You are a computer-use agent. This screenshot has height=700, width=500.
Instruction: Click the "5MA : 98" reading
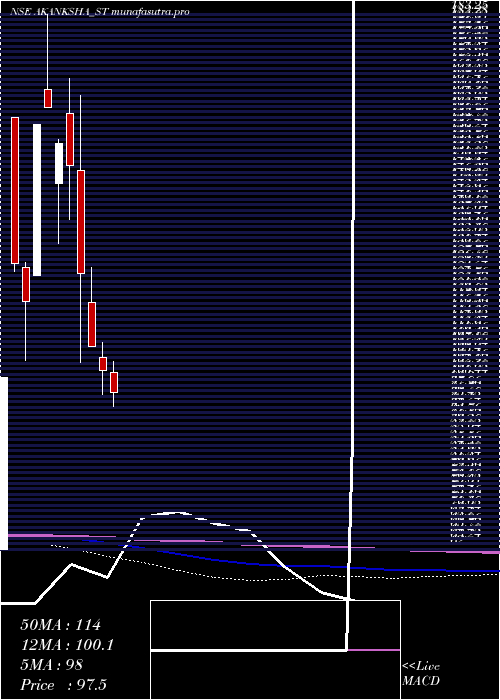[52, 665]
